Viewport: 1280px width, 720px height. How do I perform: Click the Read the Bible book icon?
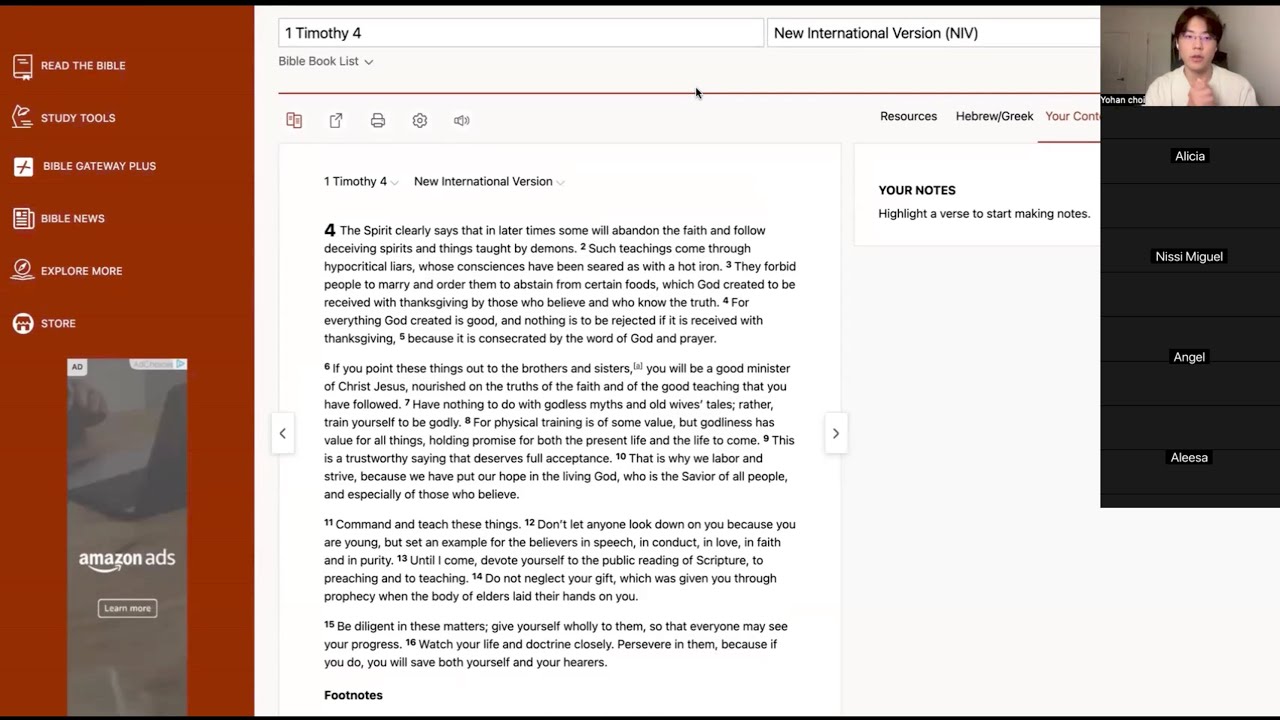pyautogui.click(x=23, y=66)
